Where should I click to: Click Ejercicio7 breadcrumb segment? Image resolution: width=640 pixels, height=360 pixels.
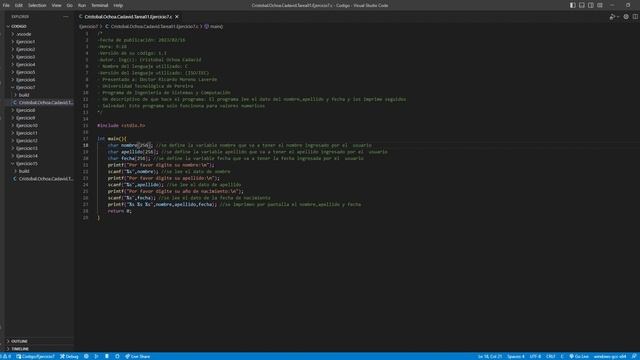pyautogui.click(x=89, y=27)
